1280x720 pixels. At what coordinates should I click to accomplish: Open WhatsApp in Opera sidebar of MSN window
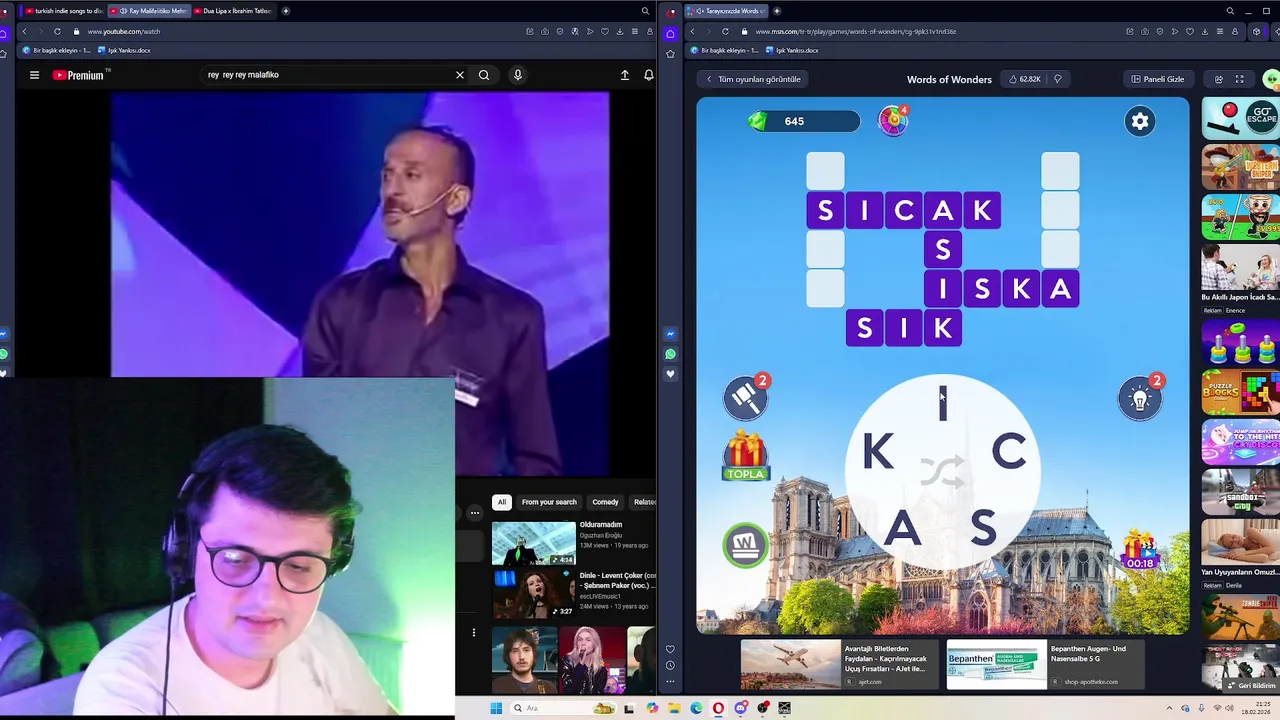pos(670,354)
